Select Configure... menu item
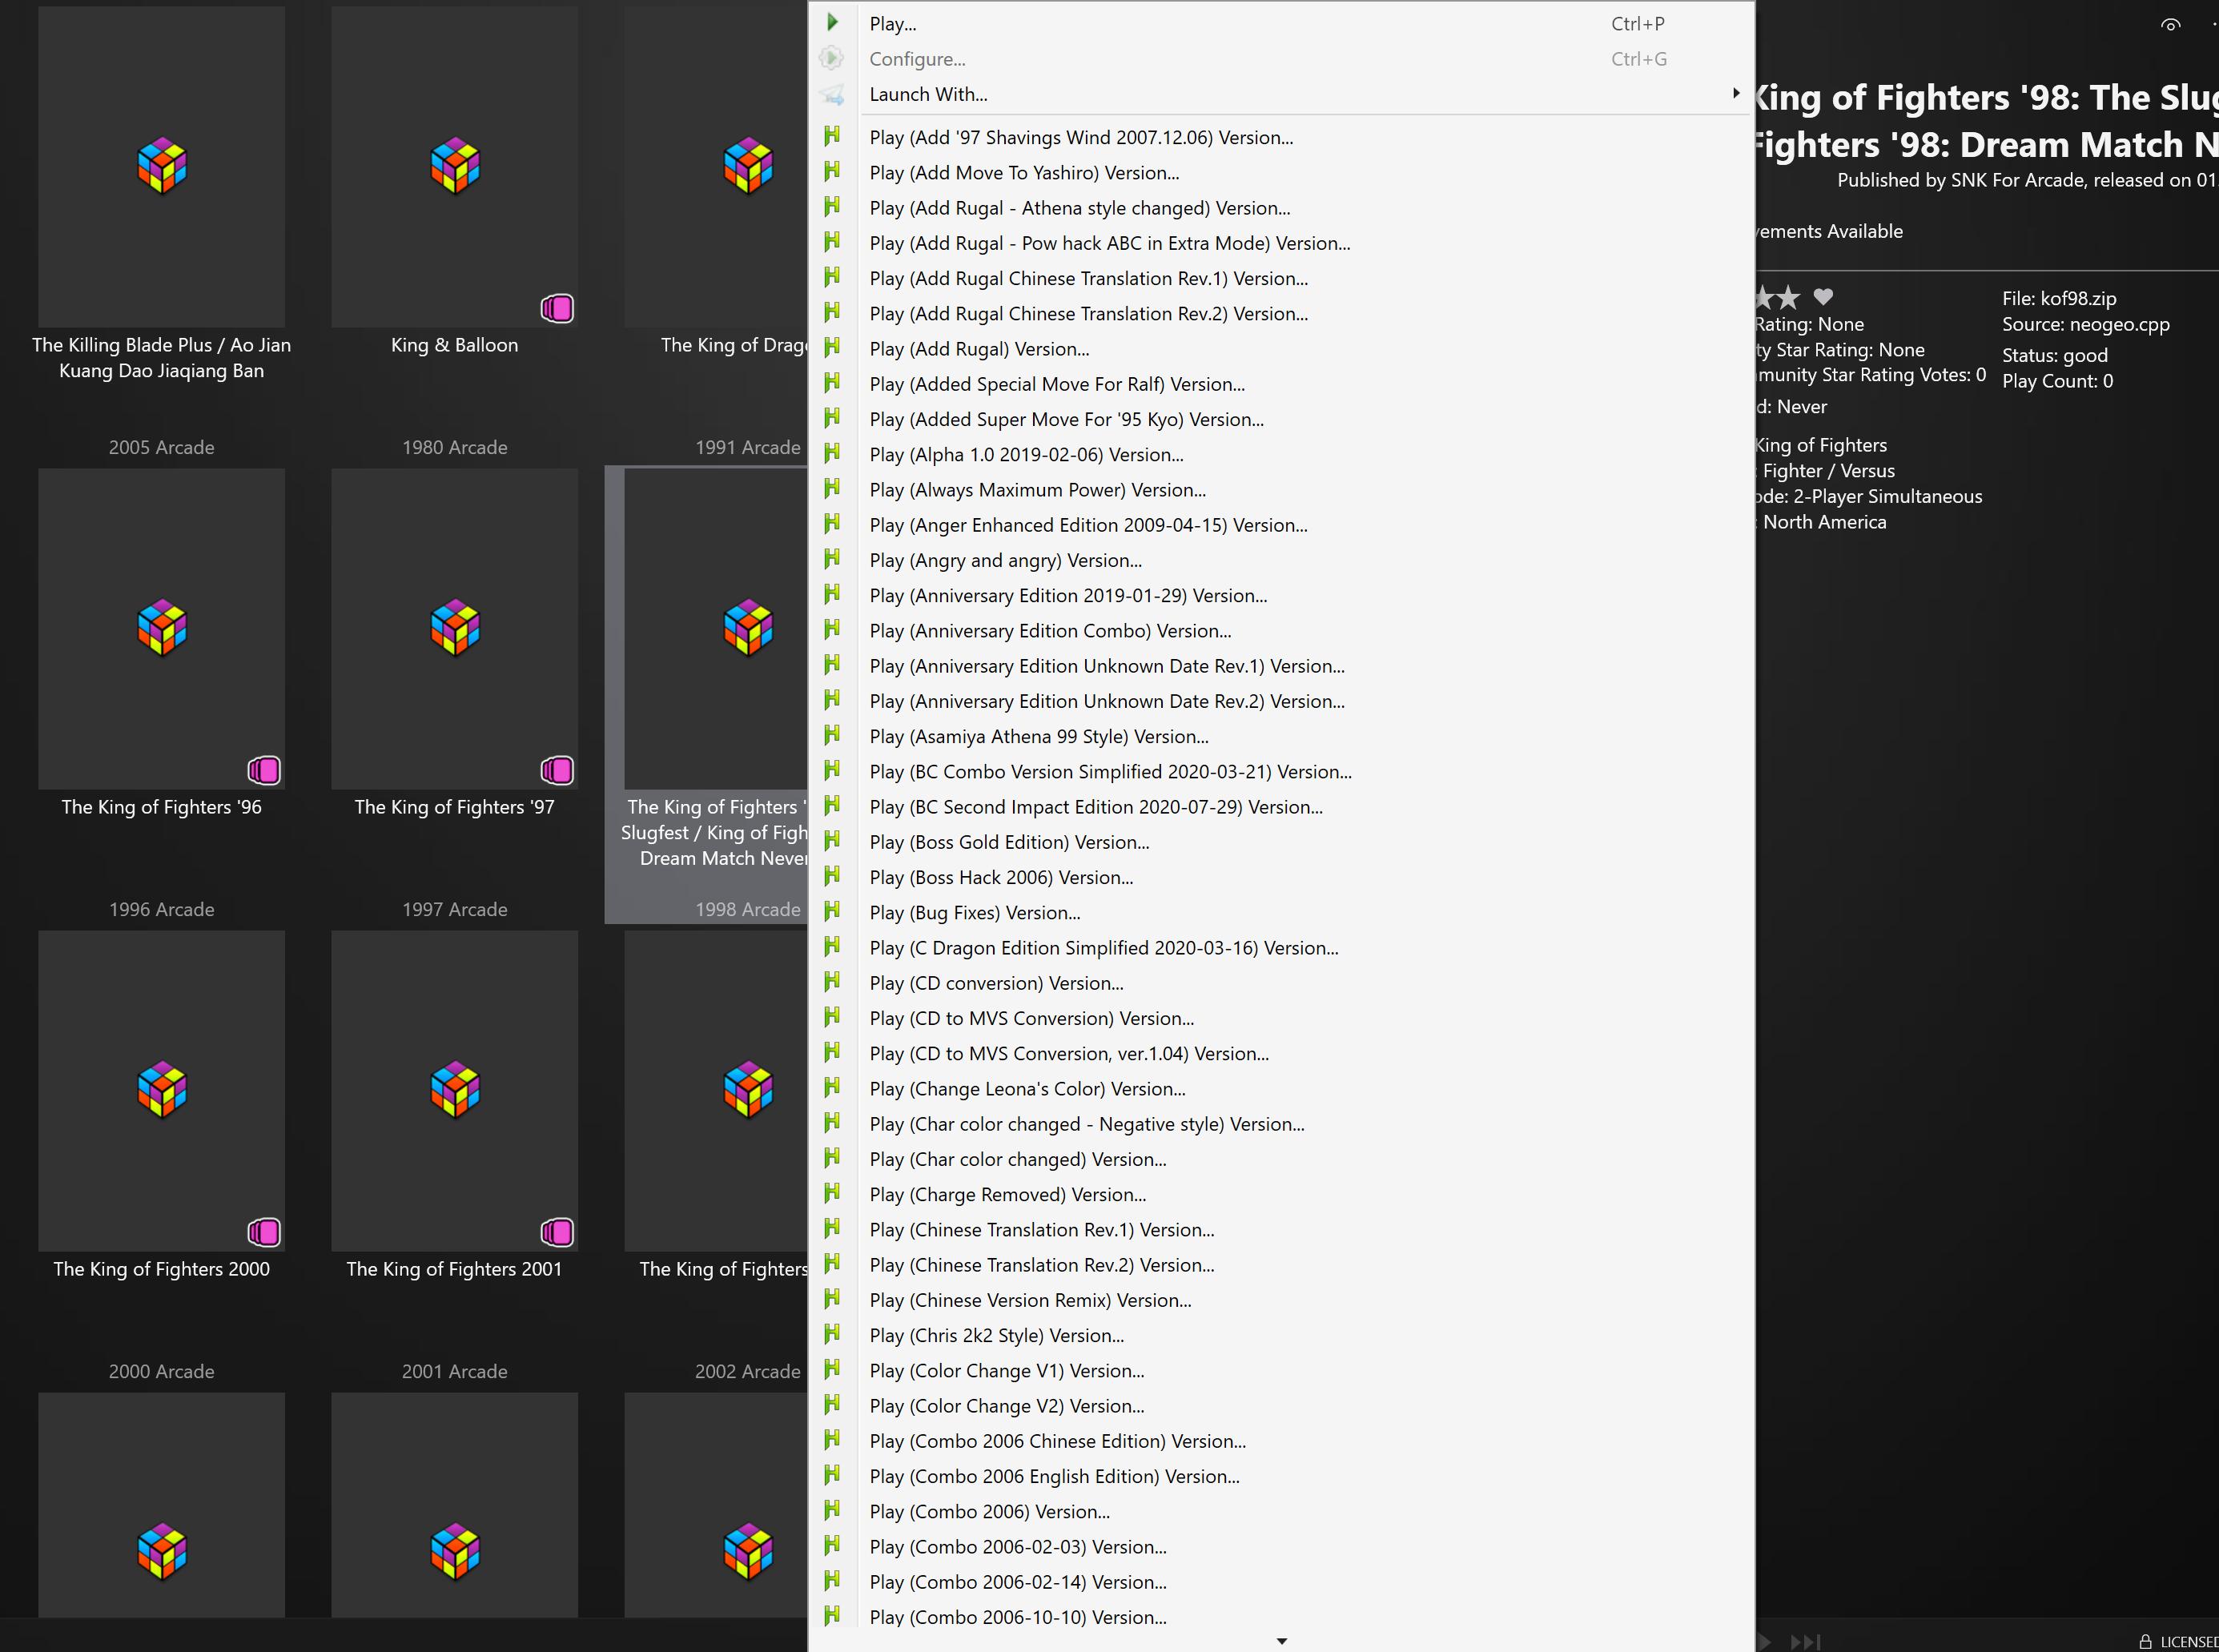 click(x=1281, y=59)
